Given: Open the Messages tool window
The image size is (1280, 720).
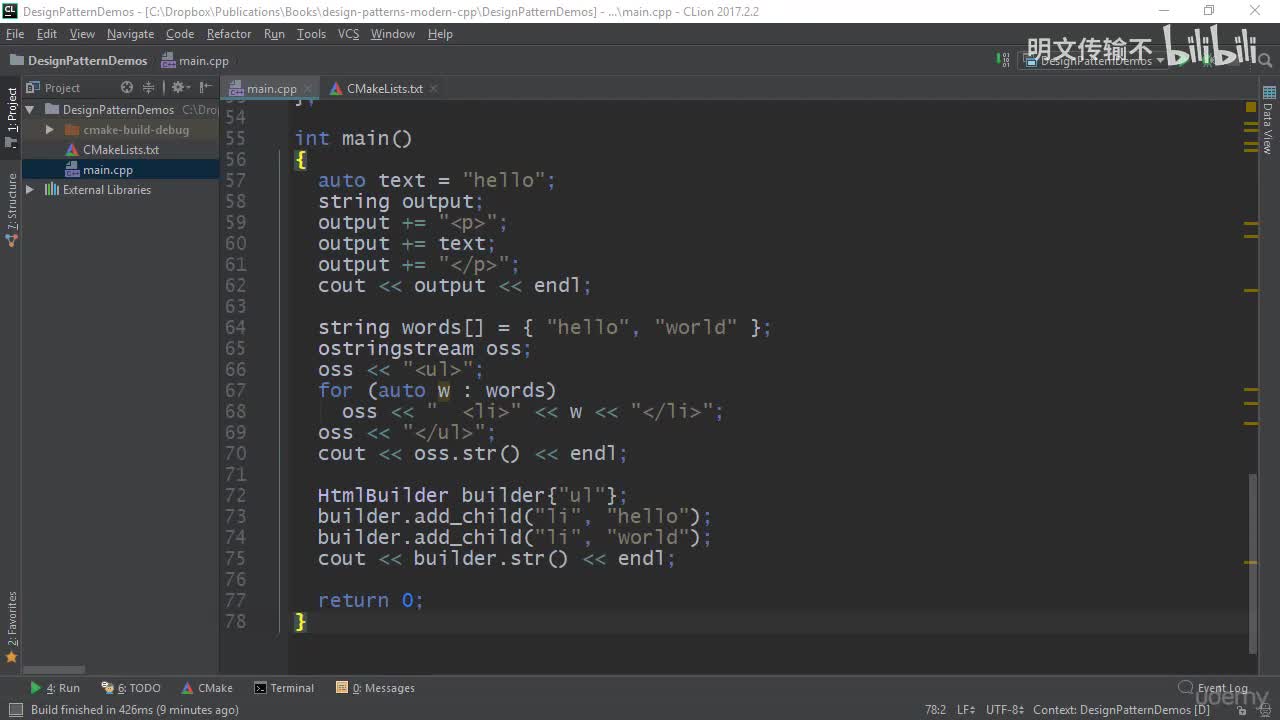Looking at the screenshot, I should coord(376,688).
